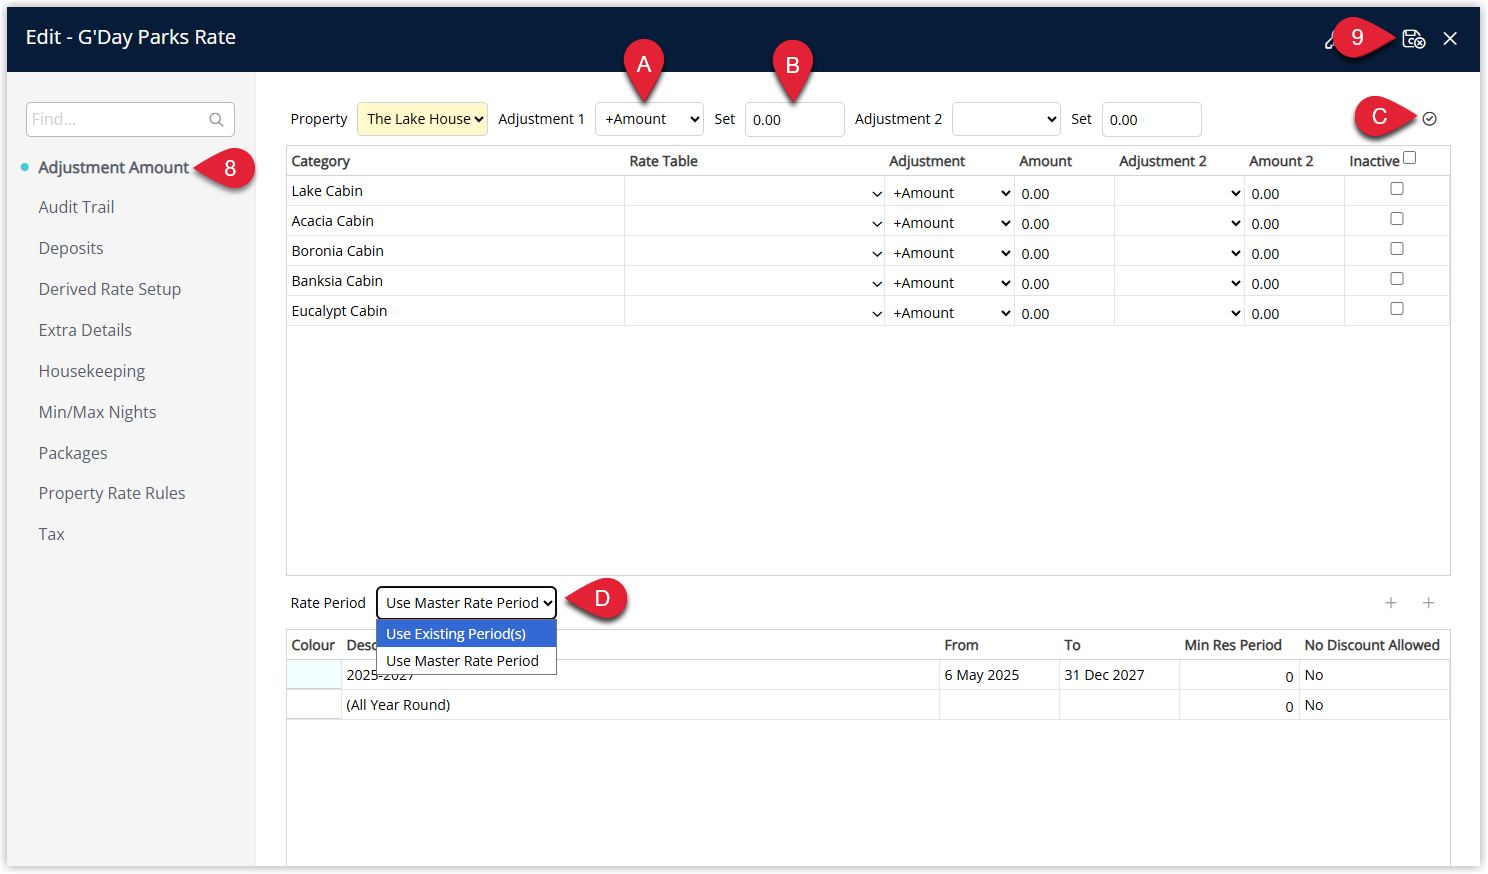The height and width of the screenshot is (874, 1488).
Task: Click the Rate Table column header
Action: [x=663, y=162]
